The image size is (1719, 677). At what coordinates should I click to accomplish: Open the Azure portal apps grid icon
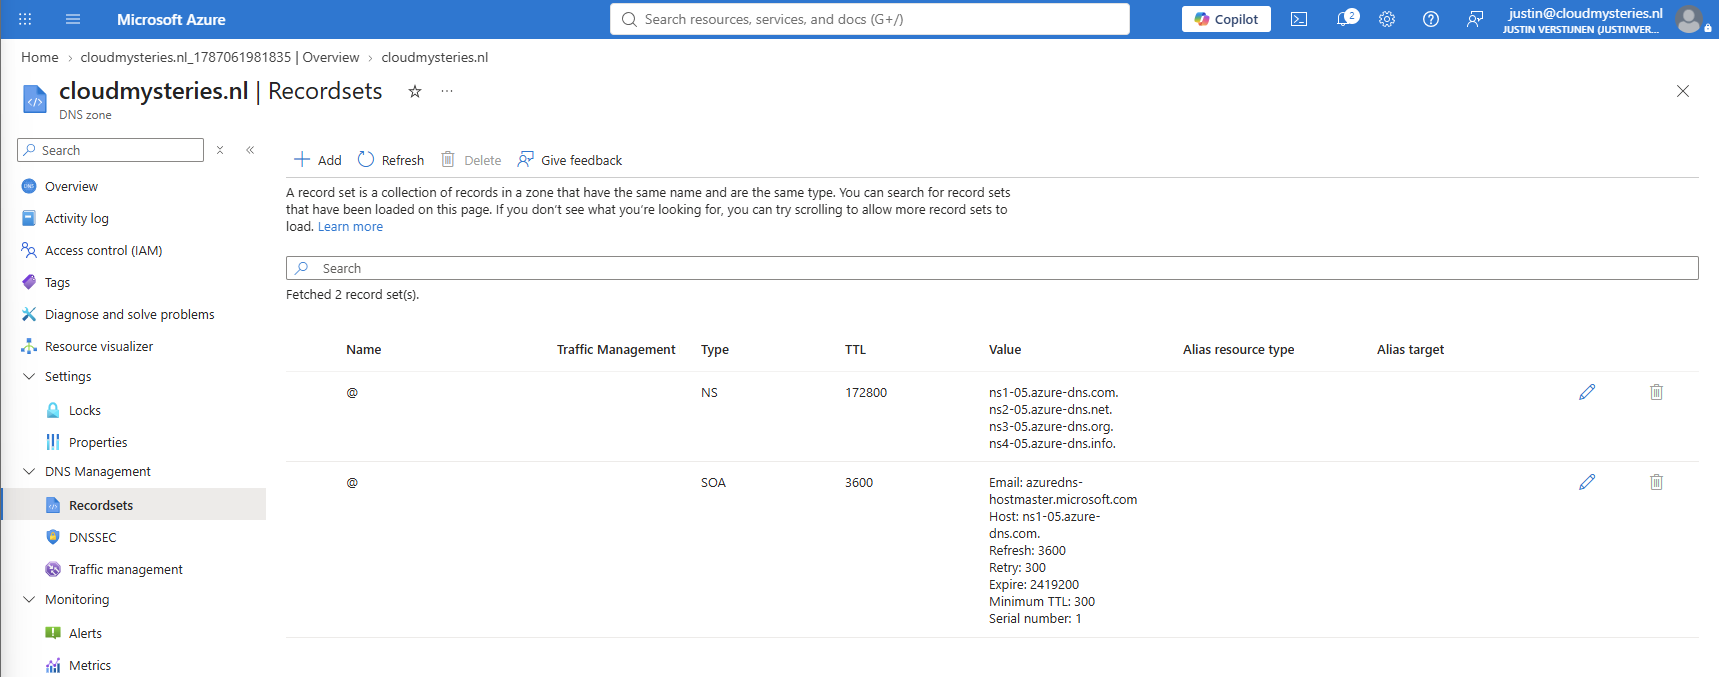pos(25,19)
